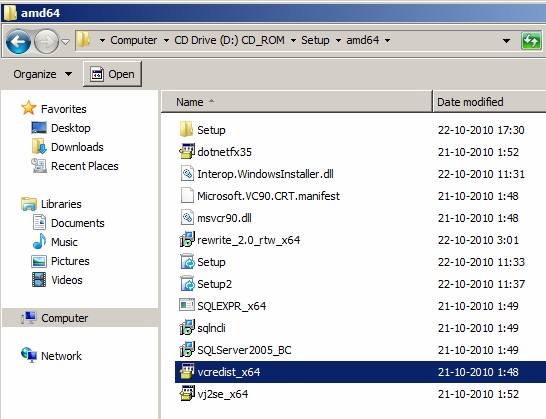Viewport: 546px width, 419px height.
Task: Click the Microsoft.VC90.CRT.manifest blank page icon
Action: (x=187, y=195)
